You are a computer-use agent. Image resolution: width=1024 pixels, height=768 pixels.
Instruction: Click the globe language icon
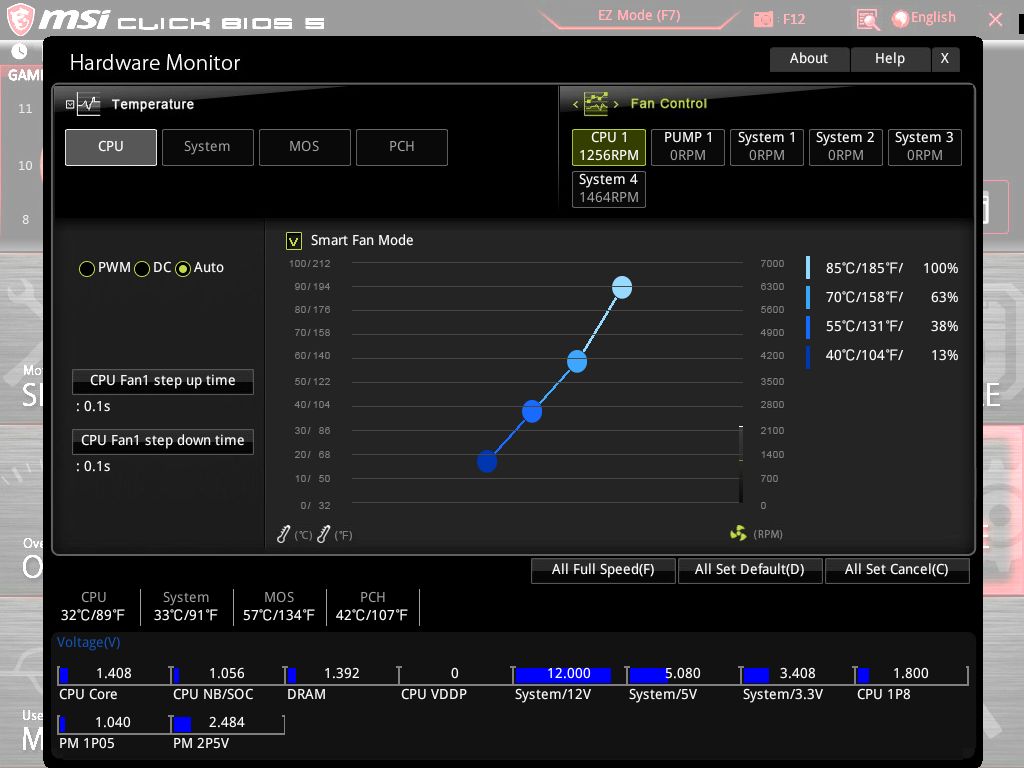coord(900,18)
